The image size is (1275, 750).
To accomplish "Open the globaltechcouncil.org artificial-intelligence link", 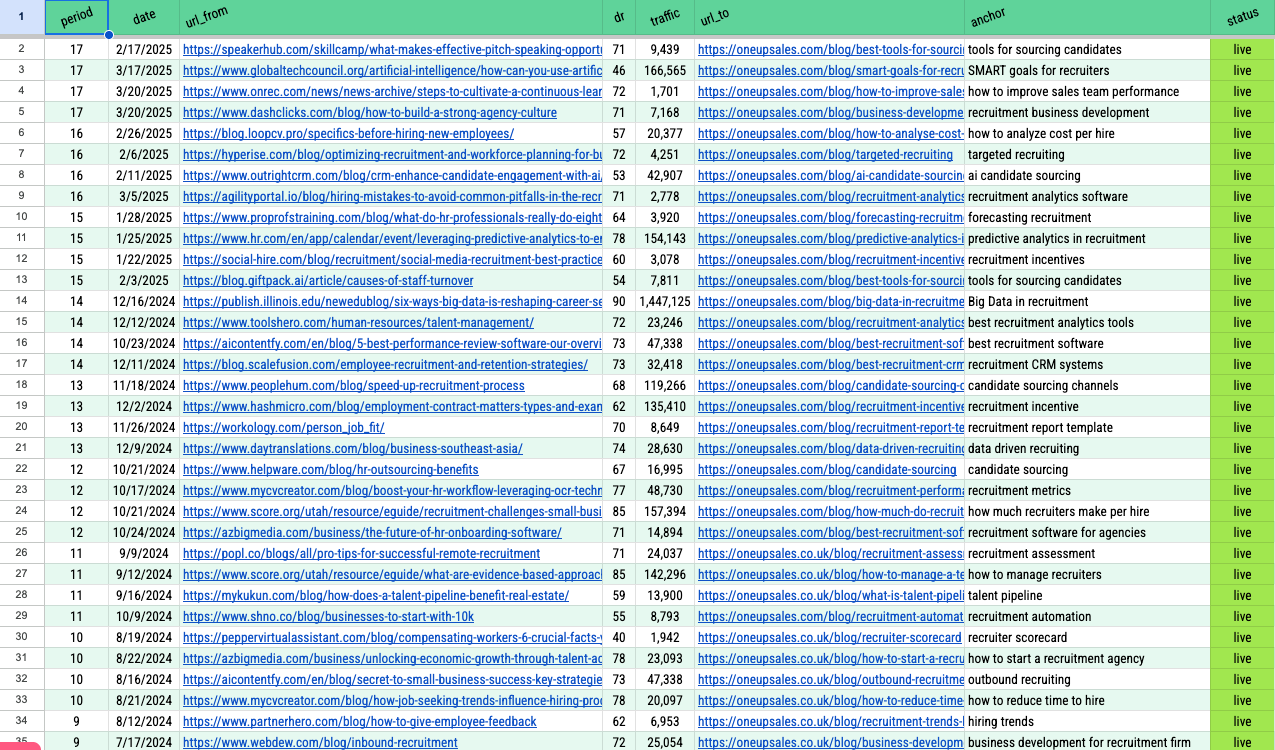I will [392, 70].
